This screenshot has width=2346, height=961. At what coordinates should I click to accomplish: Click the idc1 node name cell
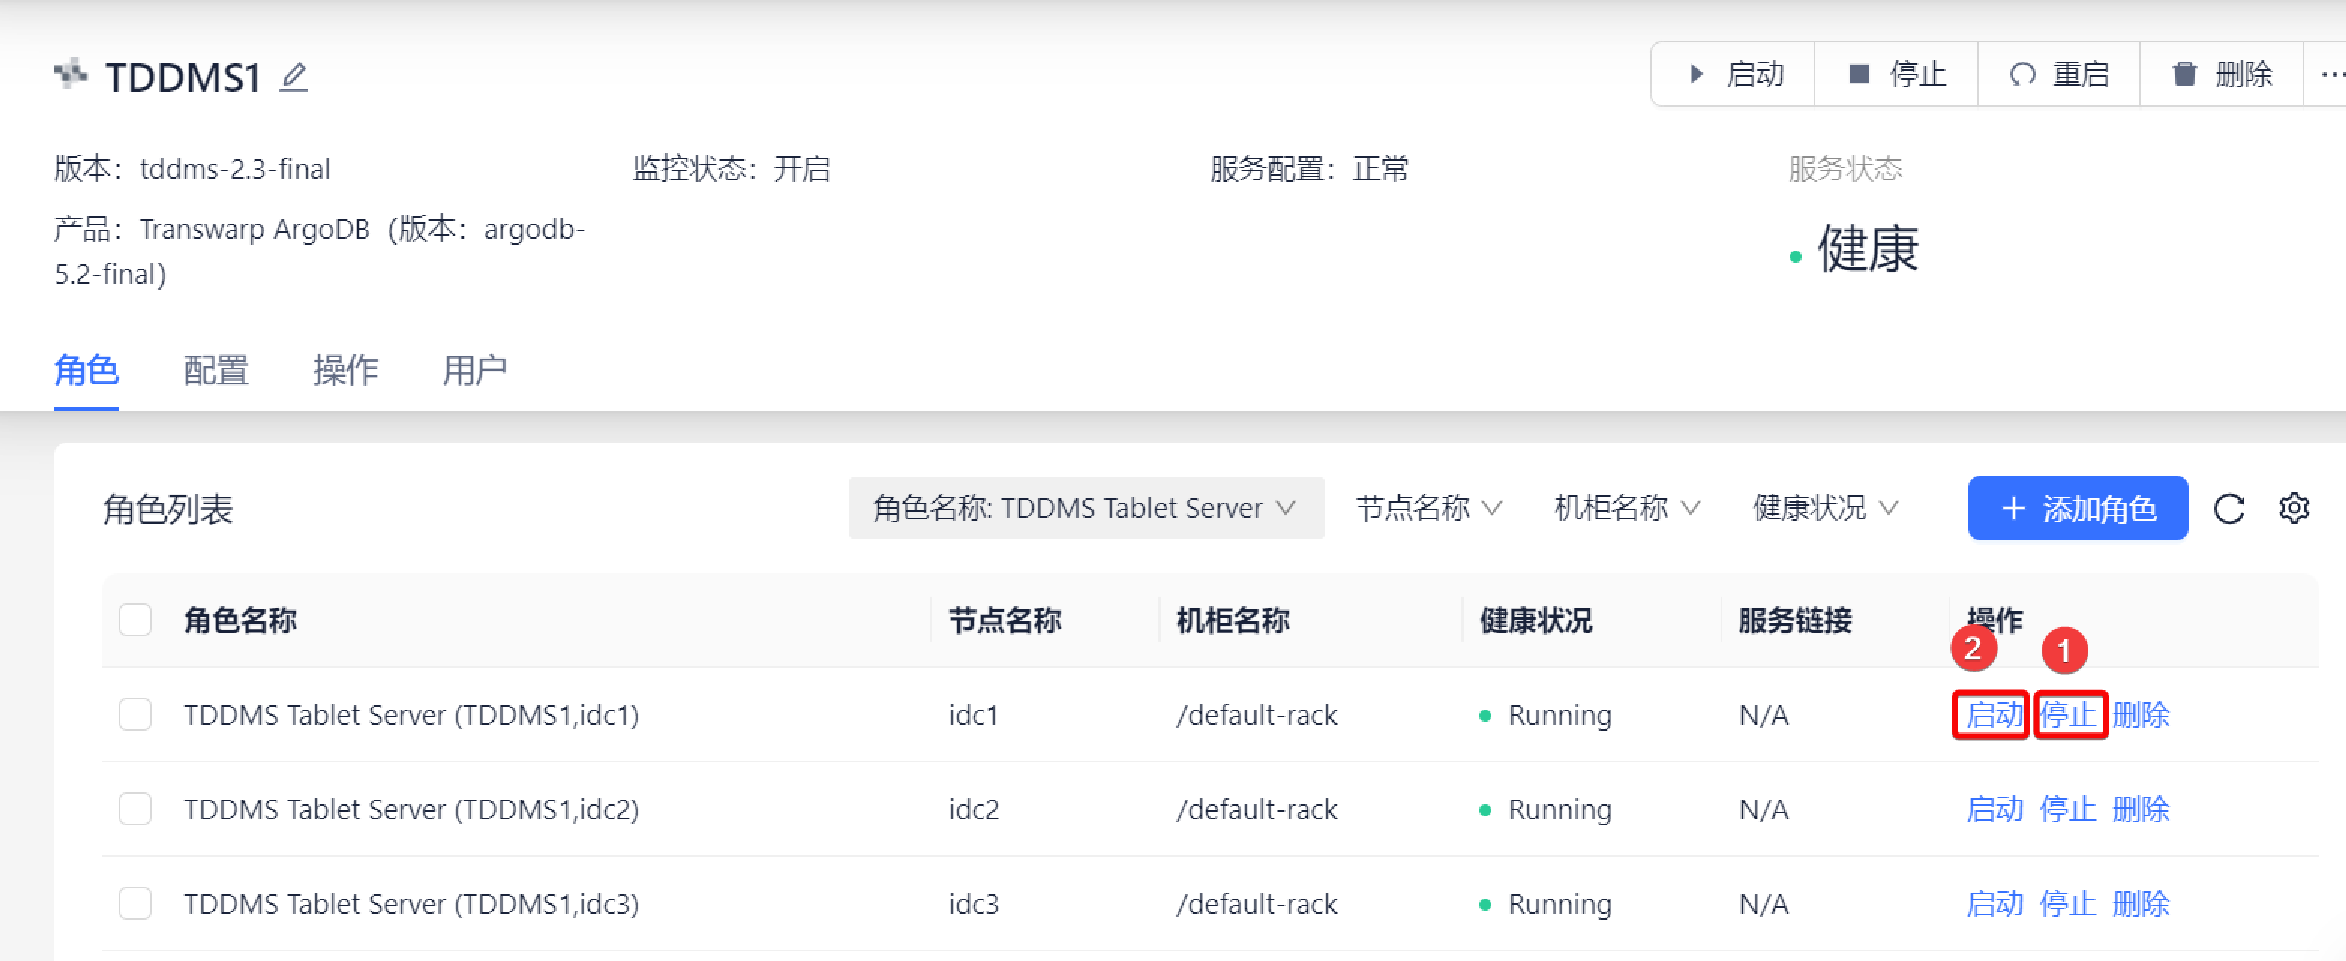(x=973, y=715)
